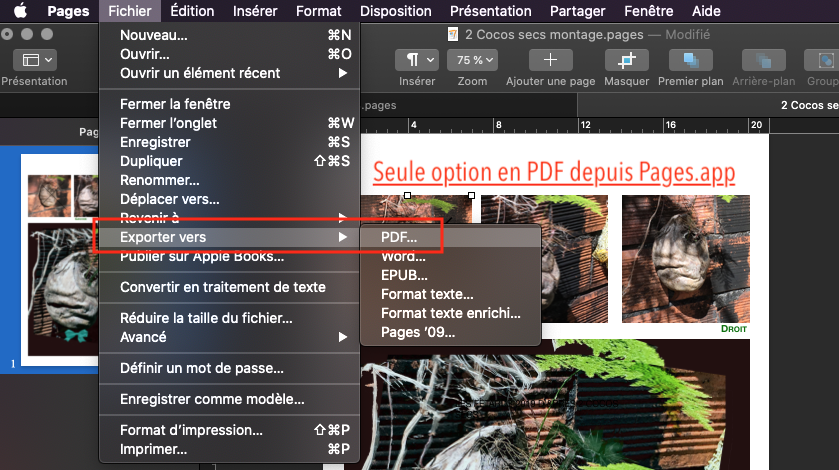The height and width of the screenshot is (470, 839).
Task: Click the Masquer crop icon
Action: 627,60
